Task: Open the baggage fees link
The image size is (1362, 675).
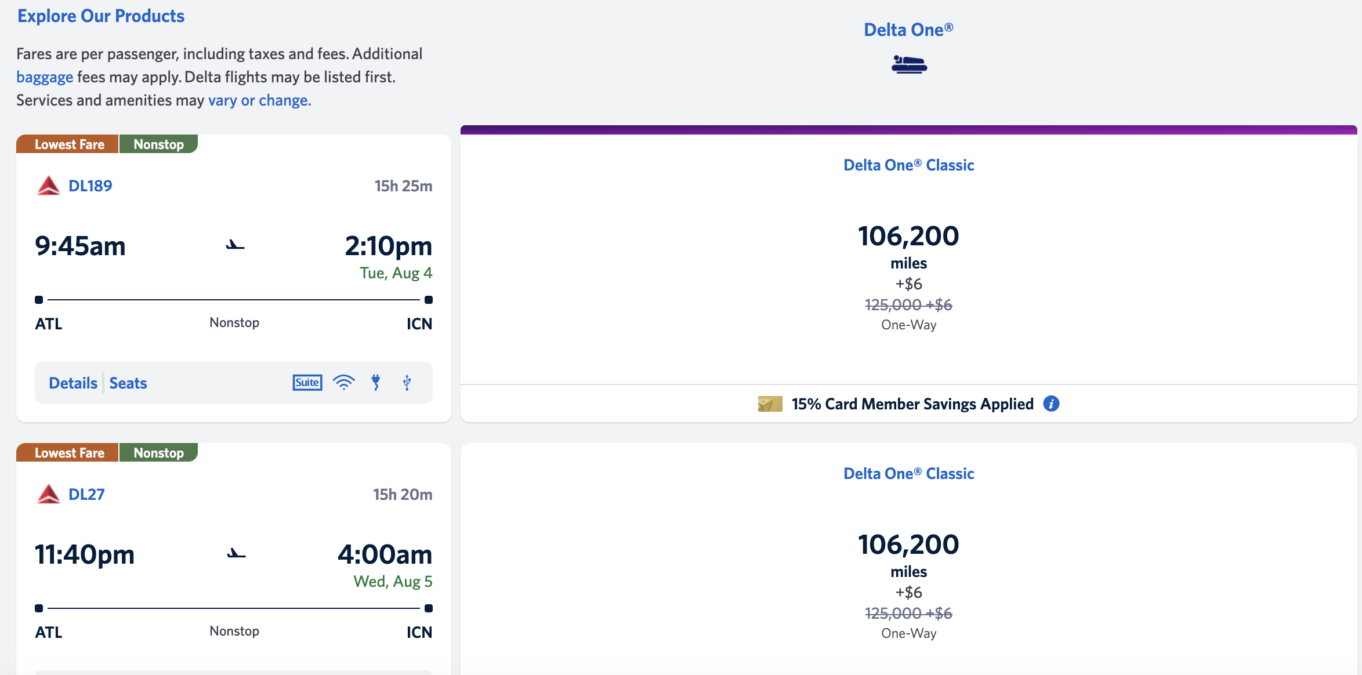Action: [44, 77]
